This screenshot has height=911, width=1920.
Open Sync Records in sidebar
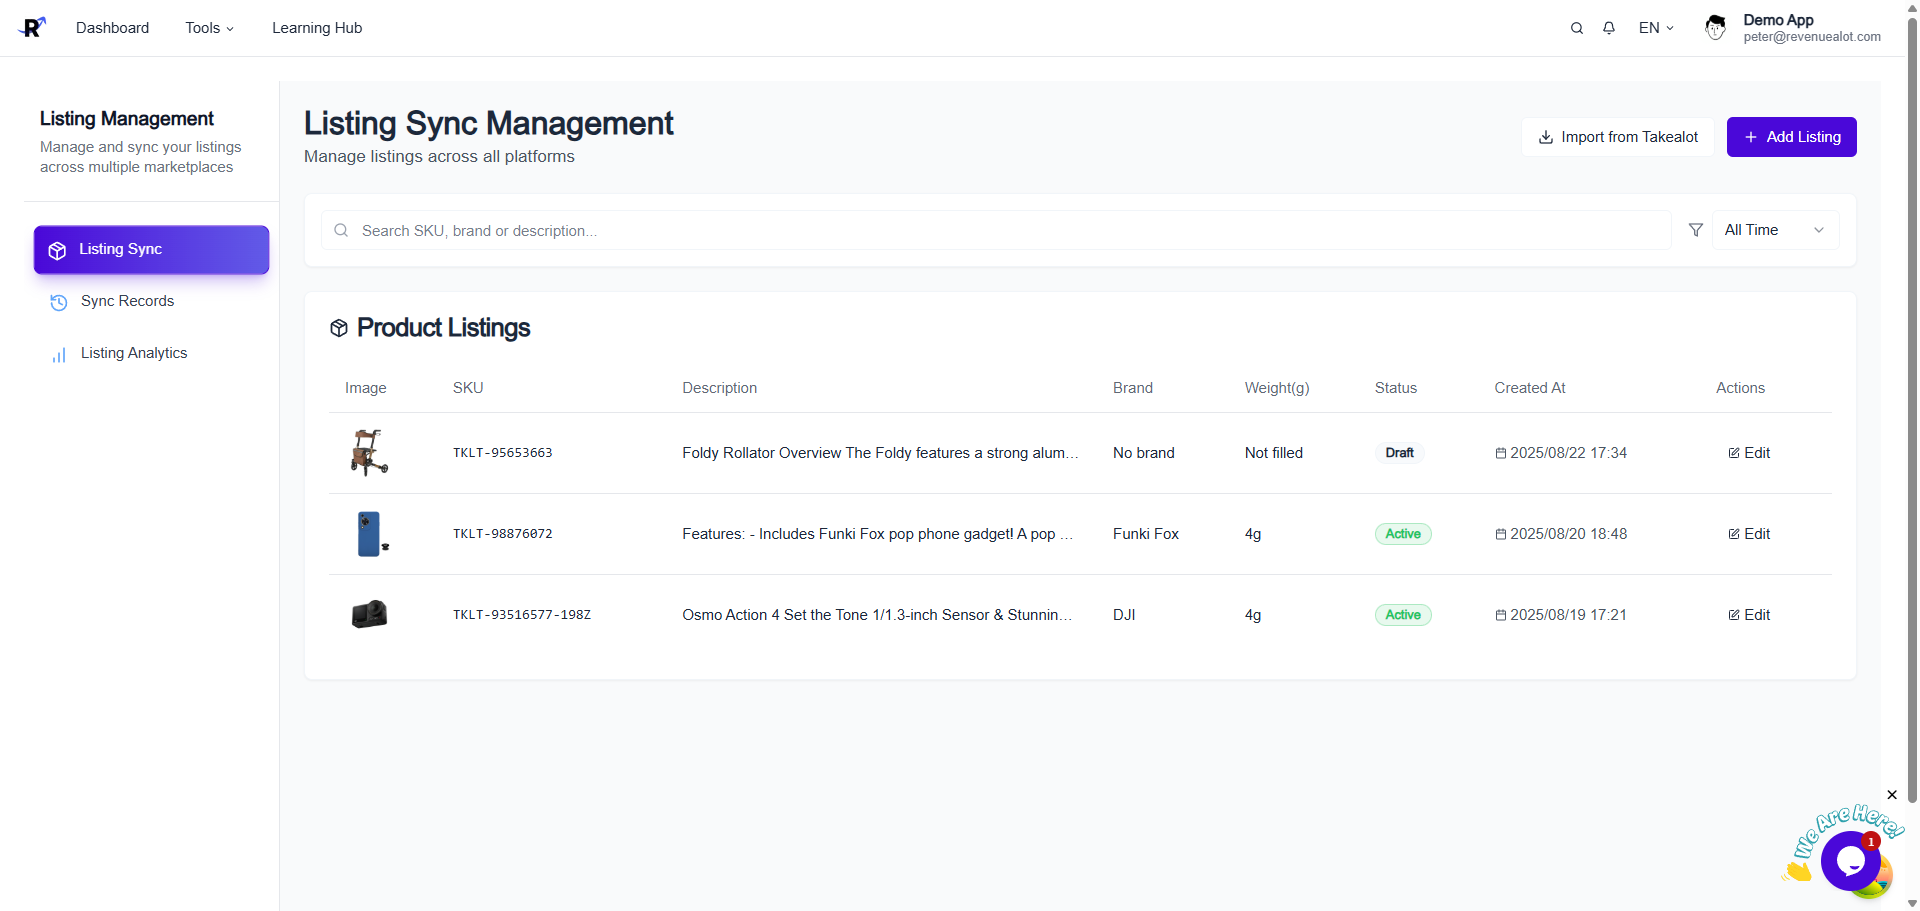[x=151, y=301]
